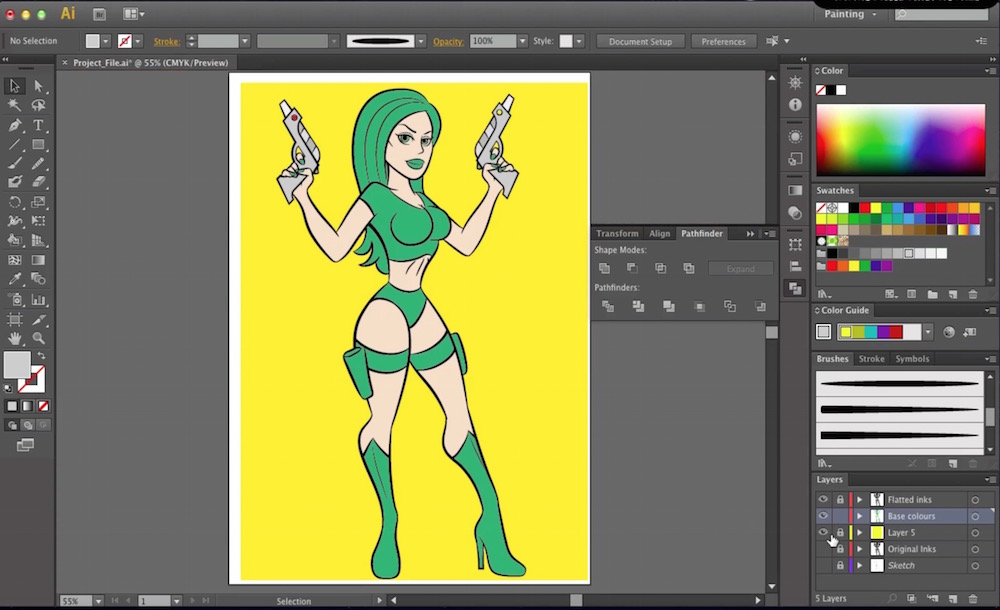This screenshot has height=610, width=1000.
Task: Select the Pen tool
Action: tap(15, 125)
